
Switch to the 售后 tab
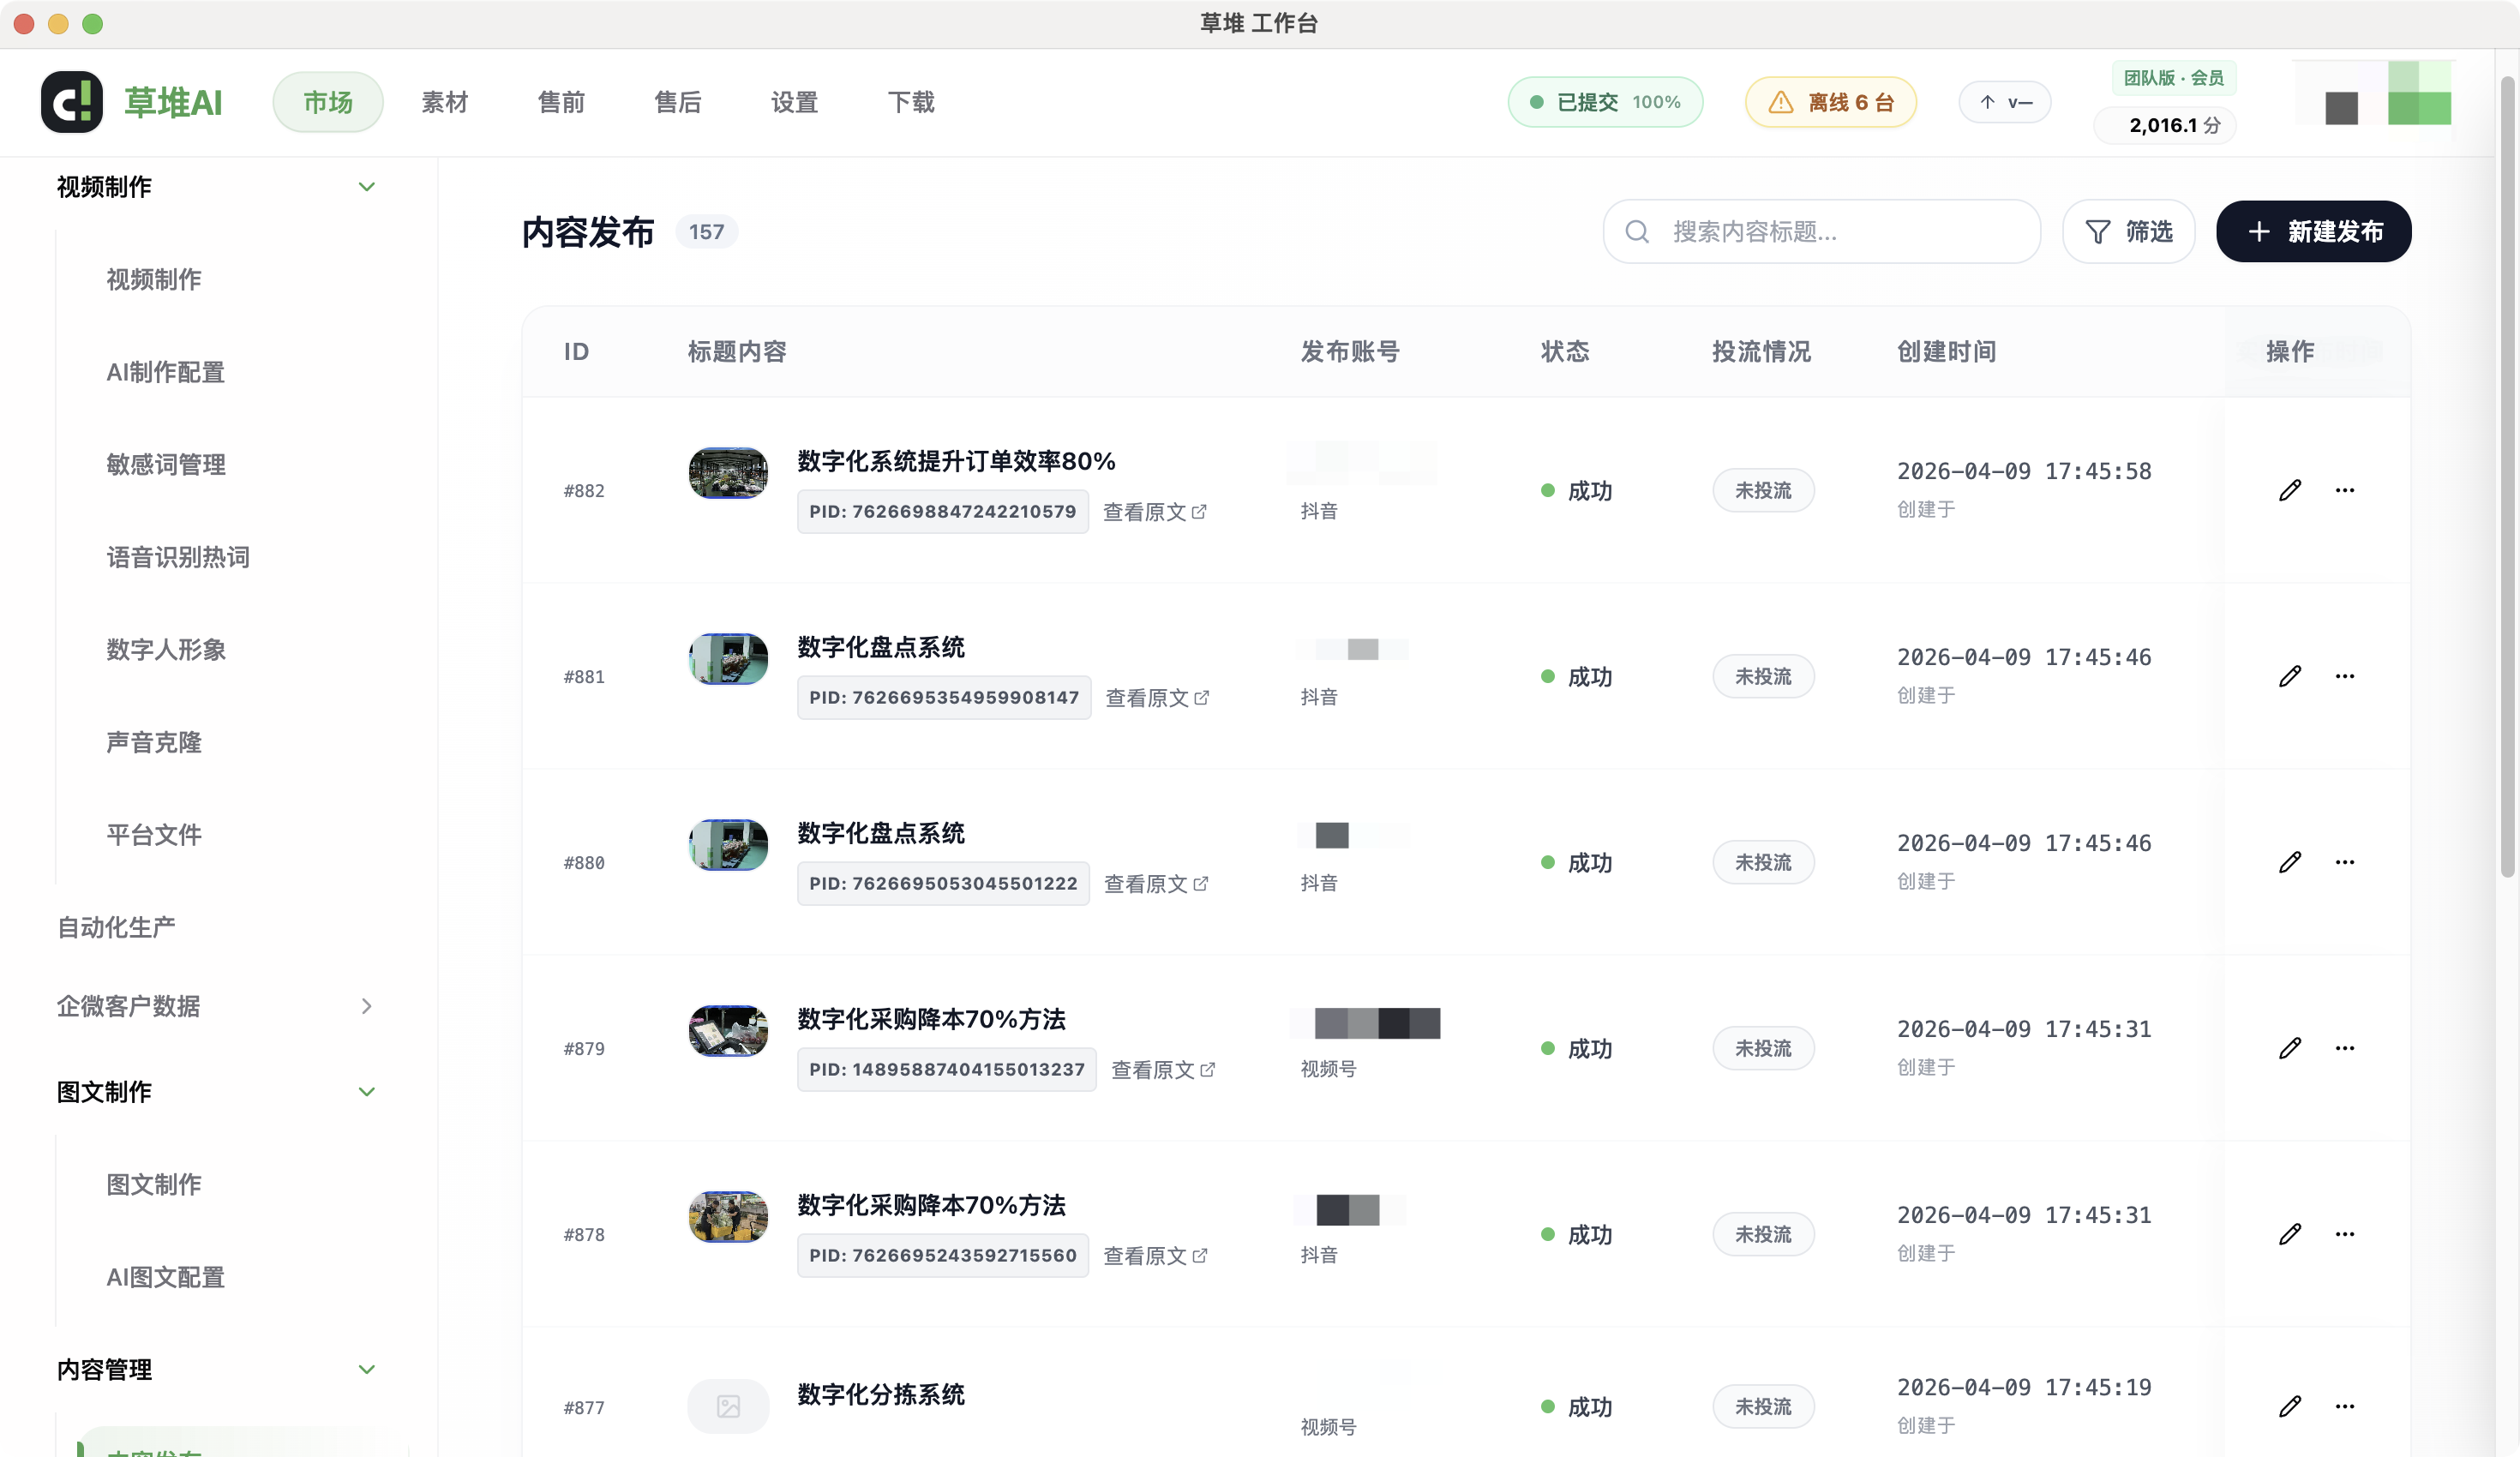click(x=678, y=102)
